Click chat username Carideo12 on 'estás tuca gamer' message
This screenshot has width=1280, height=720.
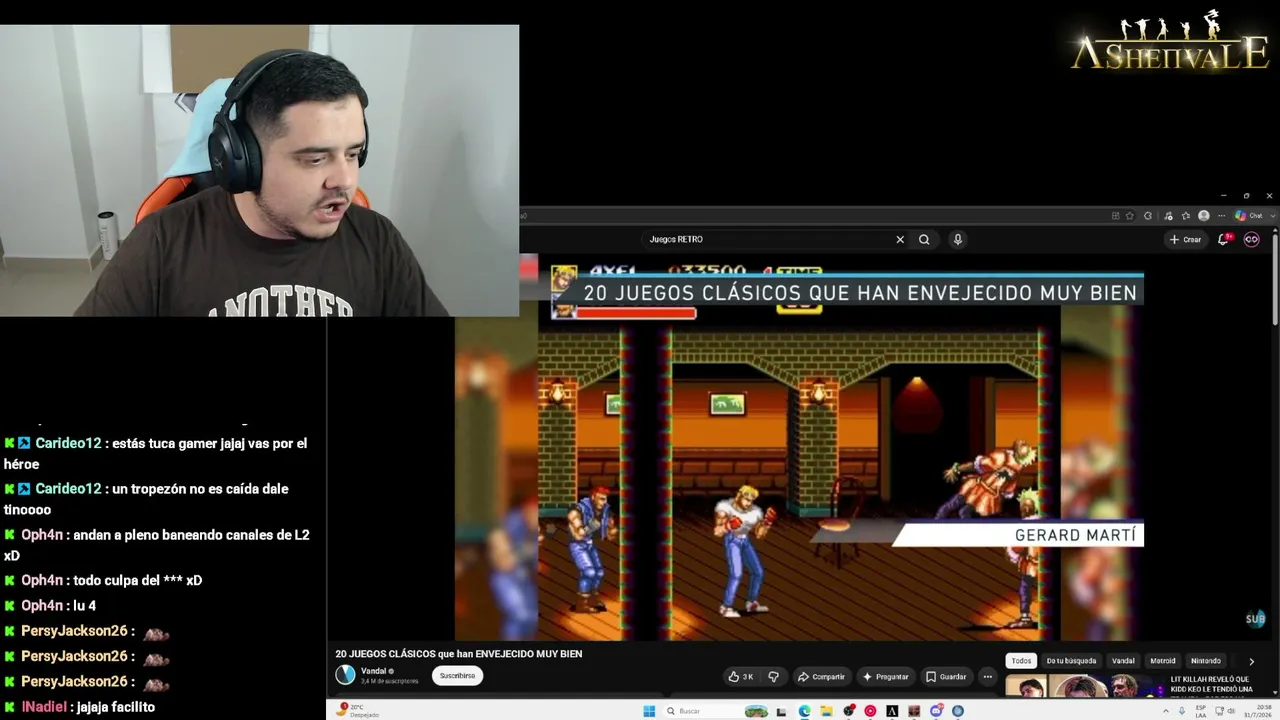pyautogui.click(x=68, y=443)
